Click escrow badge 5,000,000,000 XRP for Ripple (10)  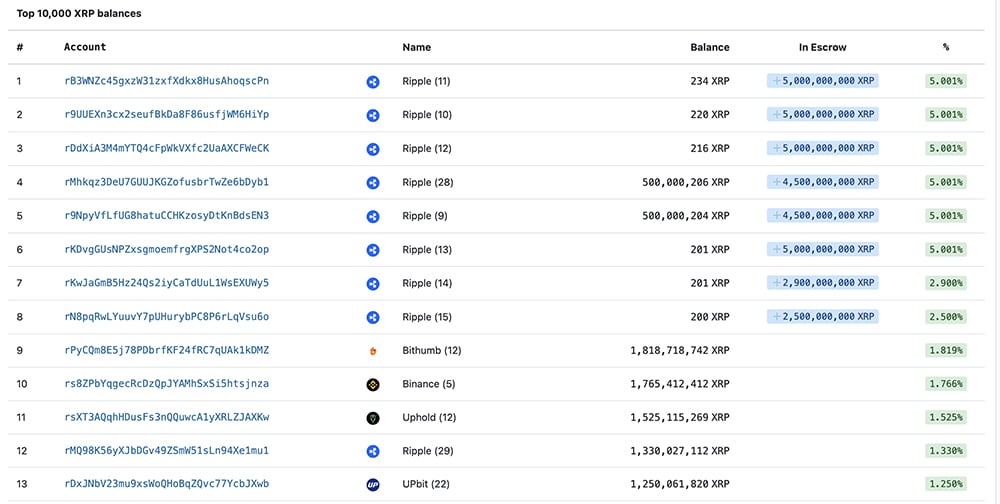(823, 114)
